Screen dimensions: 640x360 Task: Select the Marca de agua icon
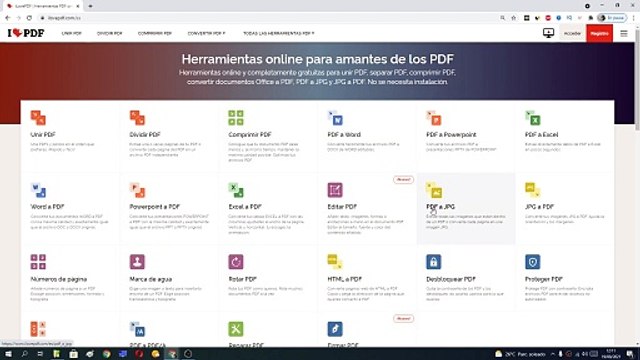click(x=138, y=262)
